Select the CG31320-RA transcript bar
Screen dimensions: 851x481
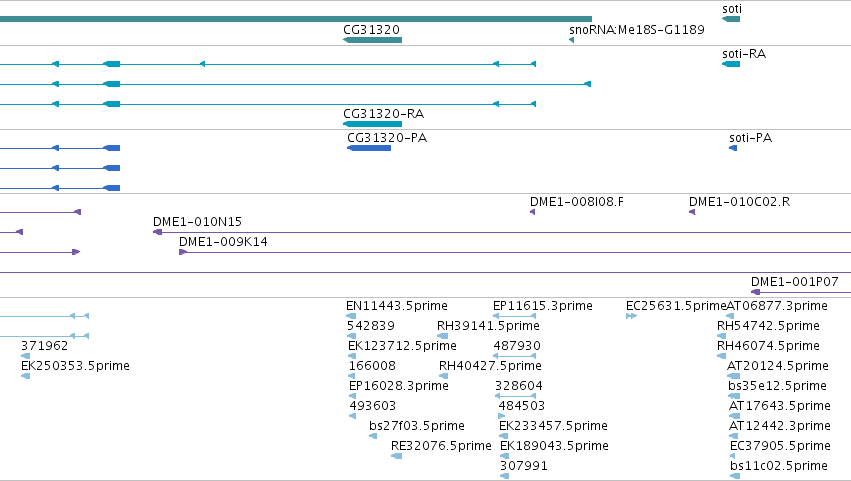coord(372,124)
